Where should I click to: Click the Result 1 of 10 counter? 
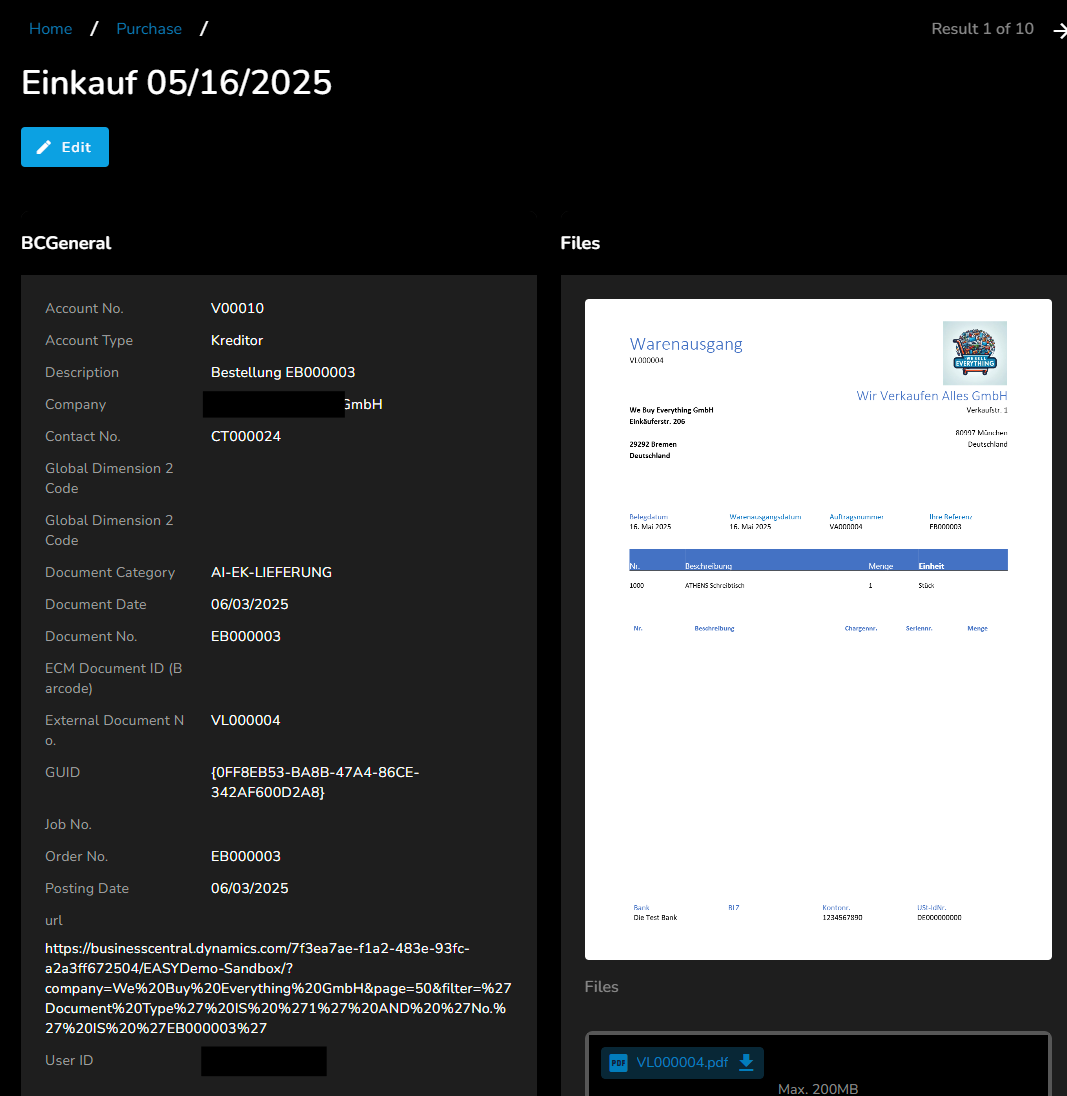[x=982, y=29]
